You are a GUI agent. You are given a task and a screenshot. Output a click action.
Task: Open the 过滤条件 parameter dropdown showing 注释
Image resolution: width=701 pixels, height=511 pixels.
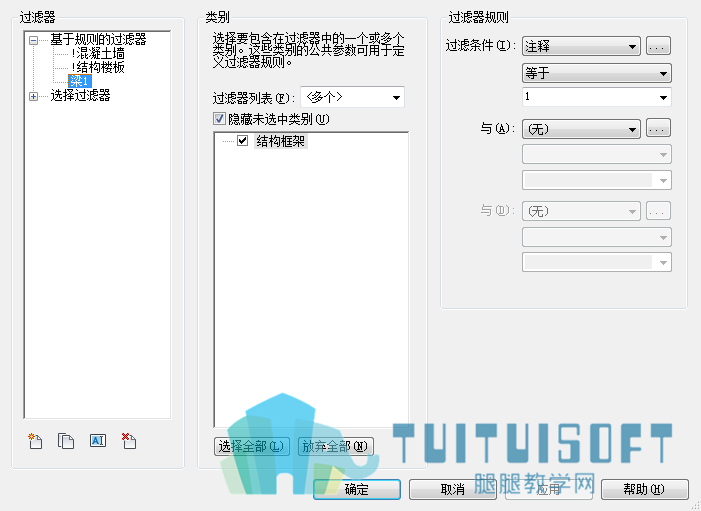pyautogui.click(x=581, y=46)
